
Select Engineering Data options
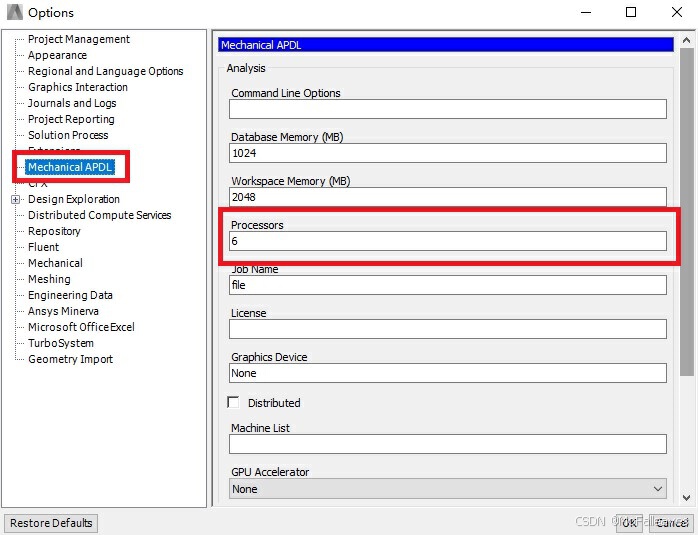pyautogui.click(x=70, y=296)
